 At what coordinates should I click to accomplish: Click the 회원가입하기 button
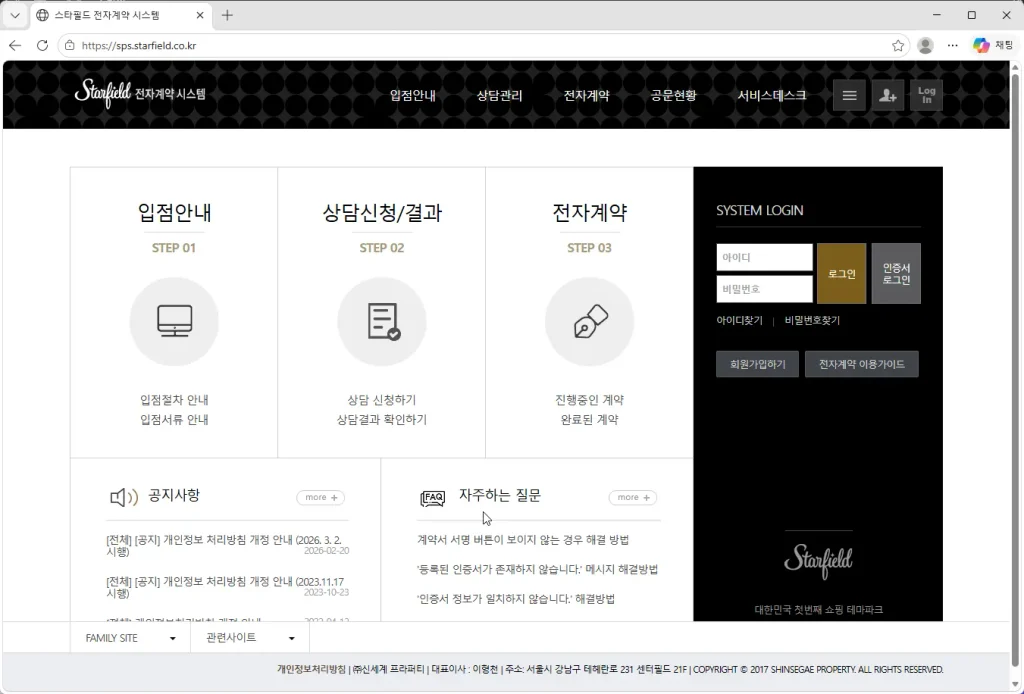(x=758, y=364)
